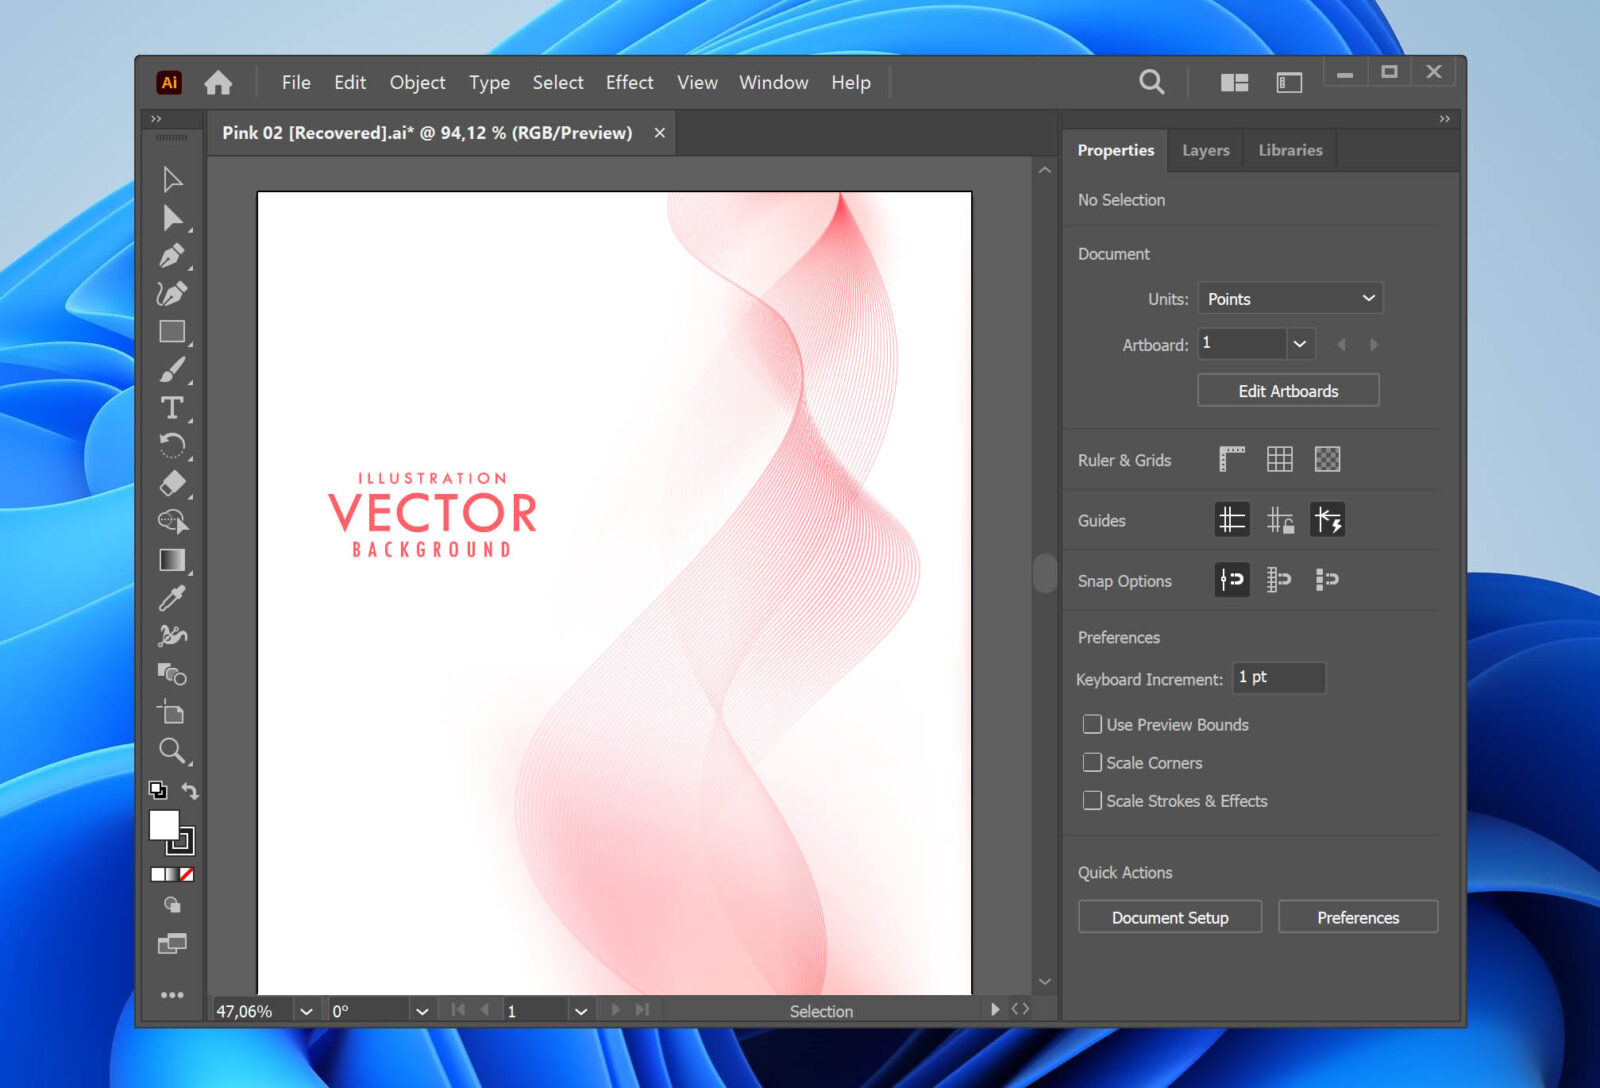The width and height of the screenshot is (1600, 1088).
Task: Select the Selection tool
Action: (x=171, y=180)
